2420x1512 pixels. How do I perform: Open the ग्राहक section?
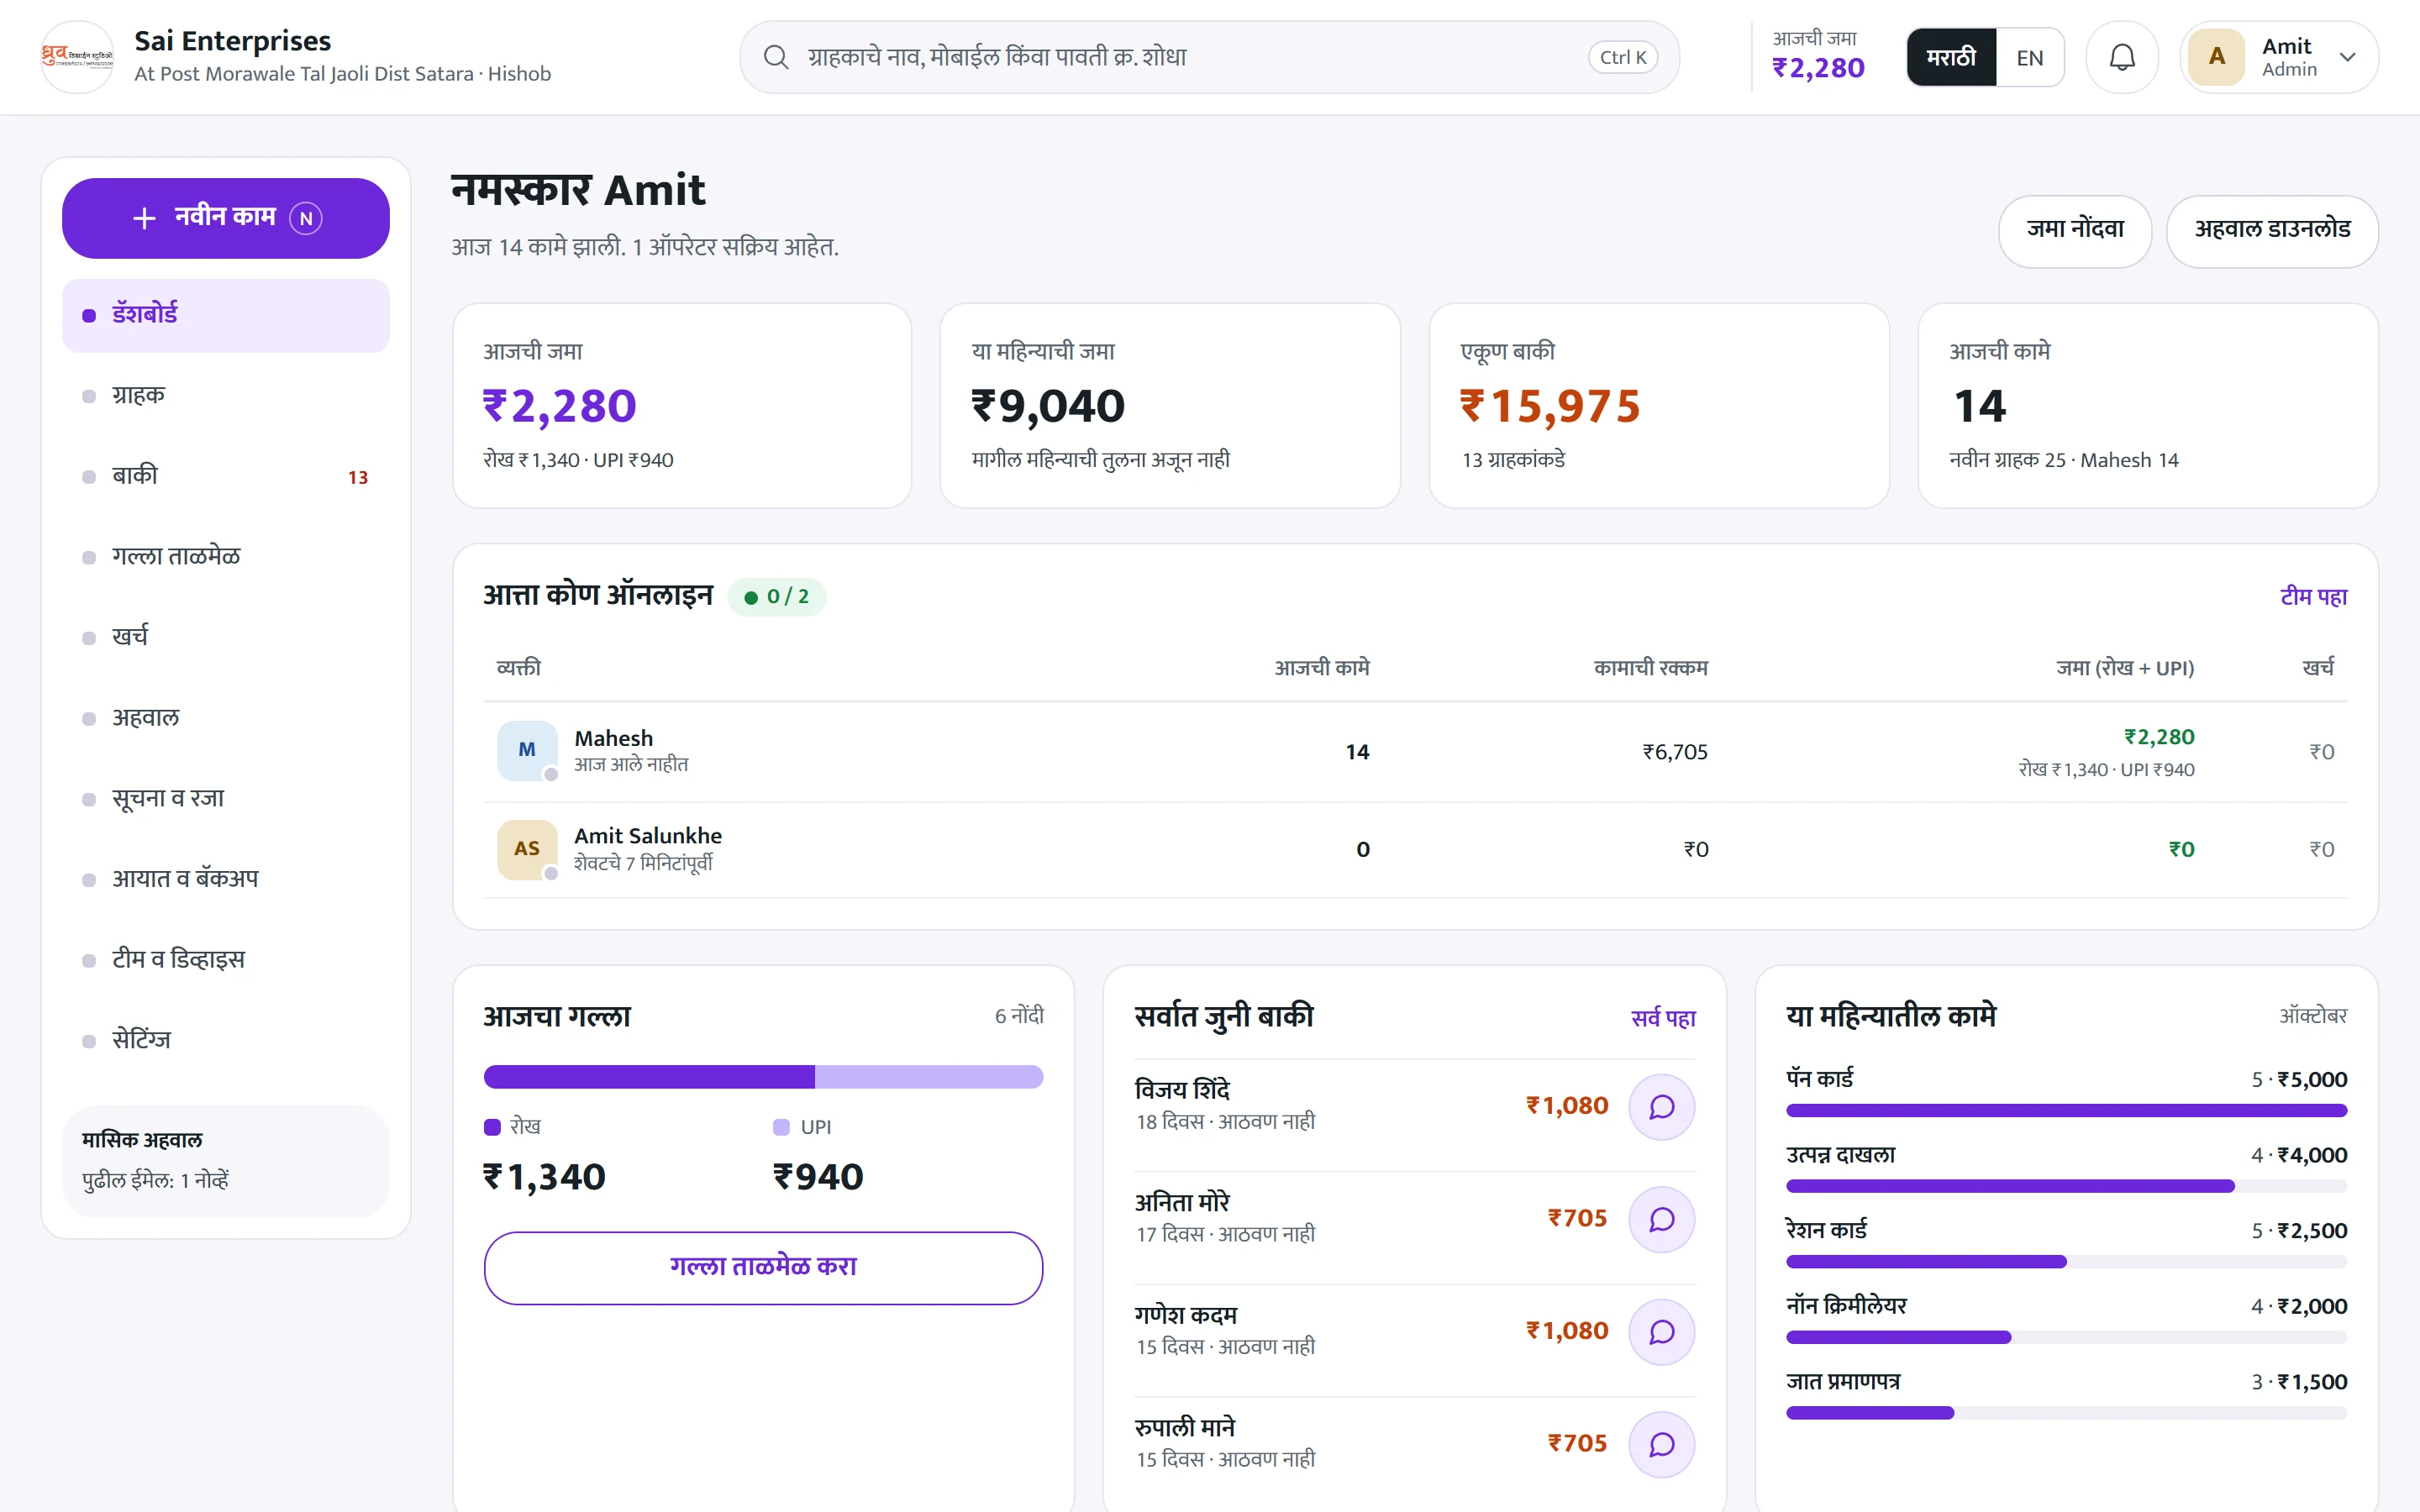[226, 395]
